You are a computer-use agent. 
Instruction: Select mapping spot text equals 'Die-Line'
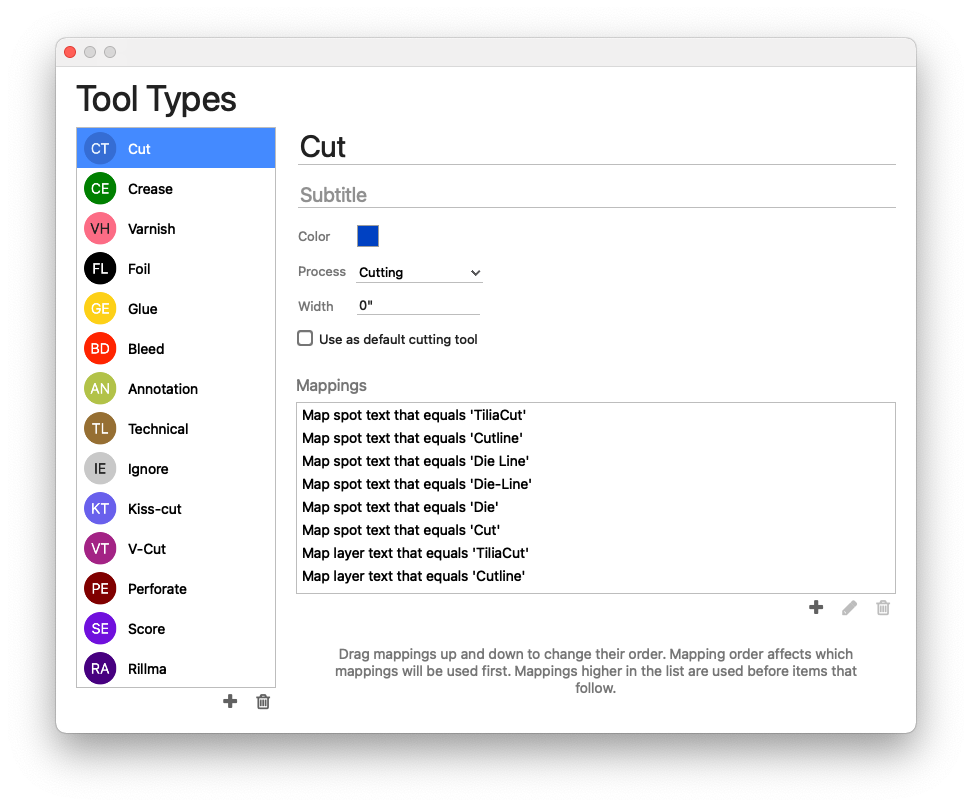(x=596, y=483)
